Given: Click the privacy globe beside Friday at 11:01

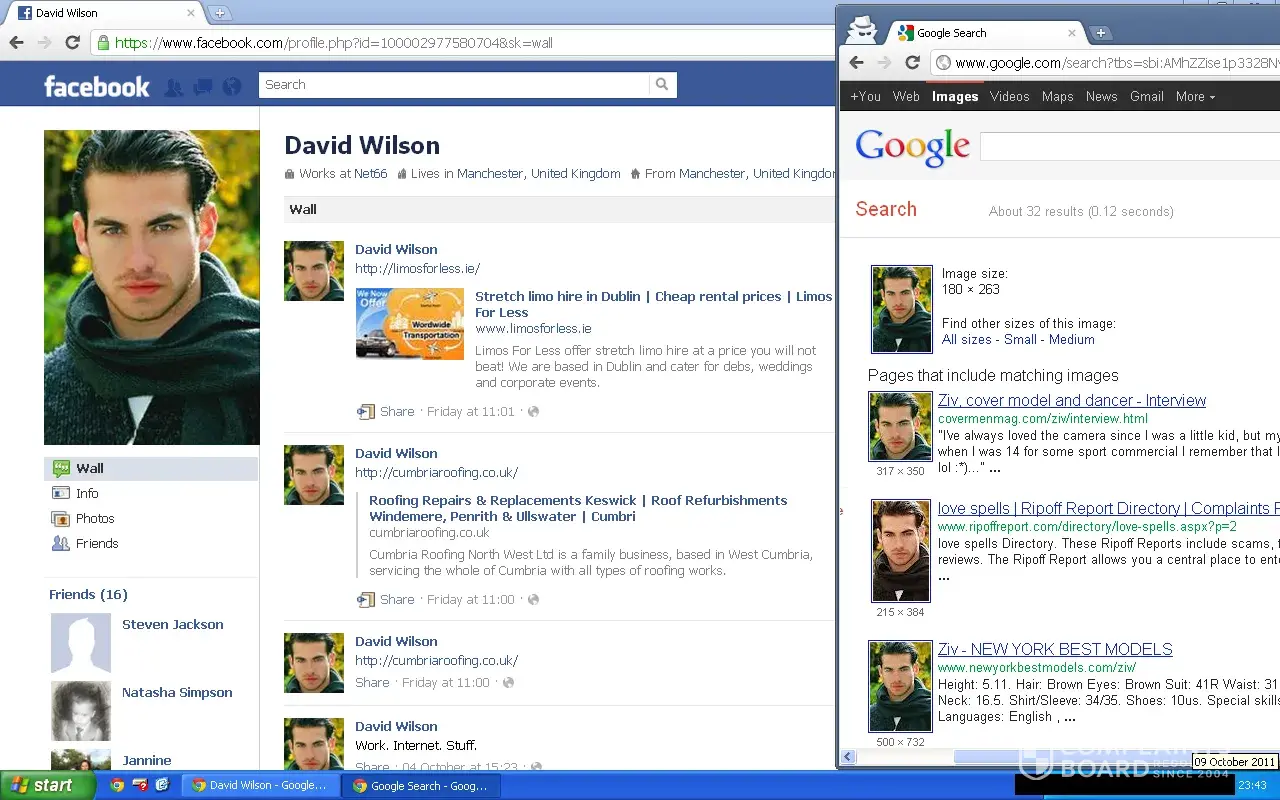Looking at the screenshot, I should pyautogui.click(x=533, y=411).
